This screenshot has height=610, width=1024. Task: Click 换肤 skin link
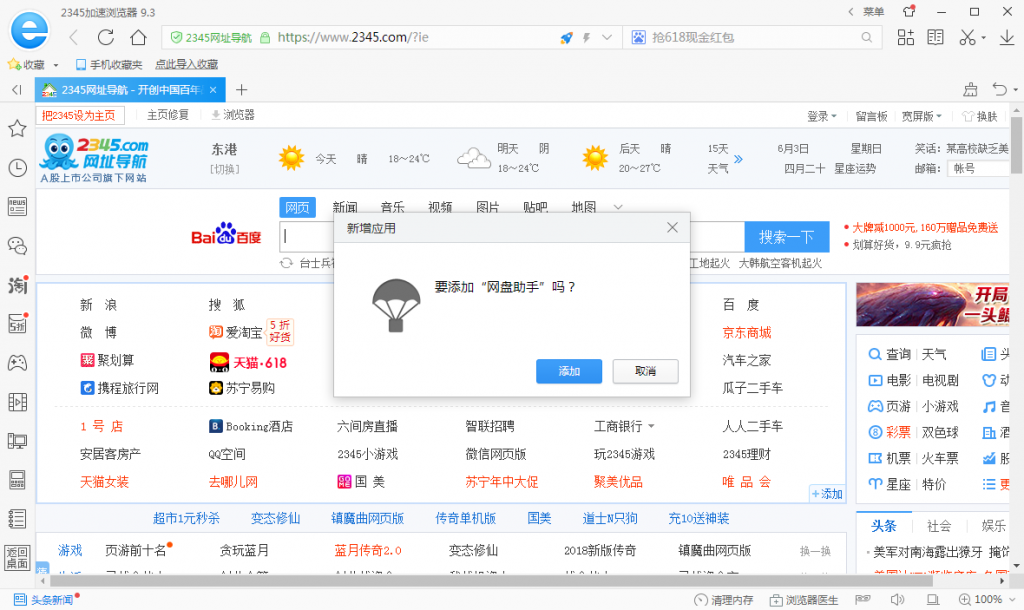(x=980, y=116)
